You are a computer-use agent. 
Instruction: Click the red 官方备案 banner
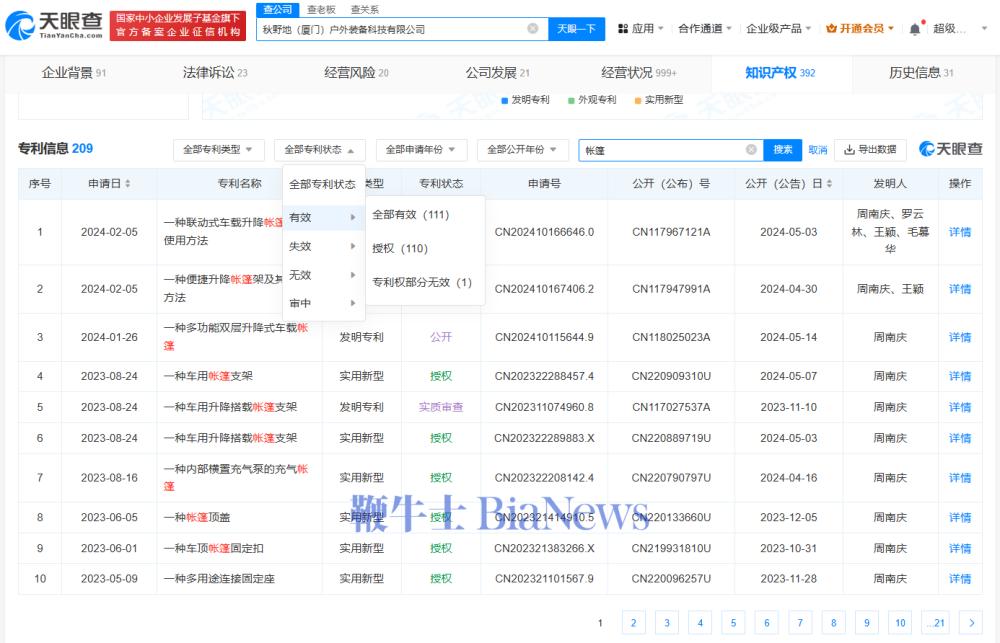(178, 26)
